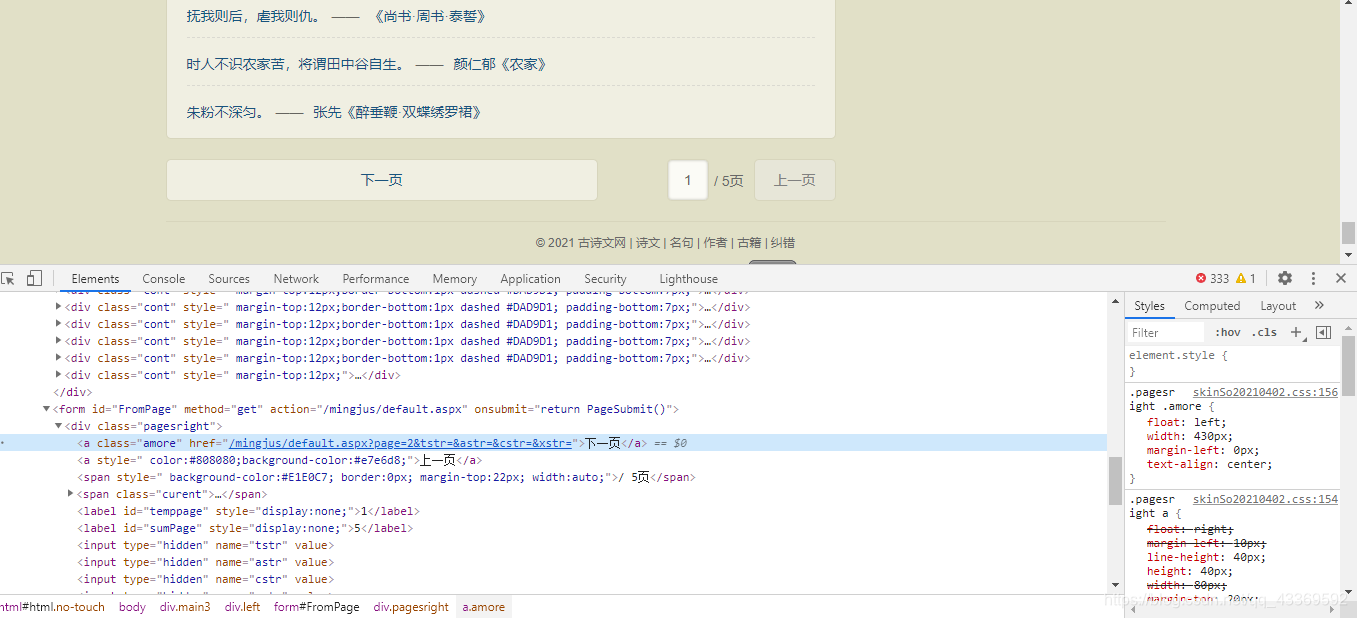Click a.amore in the breadcrumb
The height and width of the screenshot is (618, 1357).
coord(483,607)
